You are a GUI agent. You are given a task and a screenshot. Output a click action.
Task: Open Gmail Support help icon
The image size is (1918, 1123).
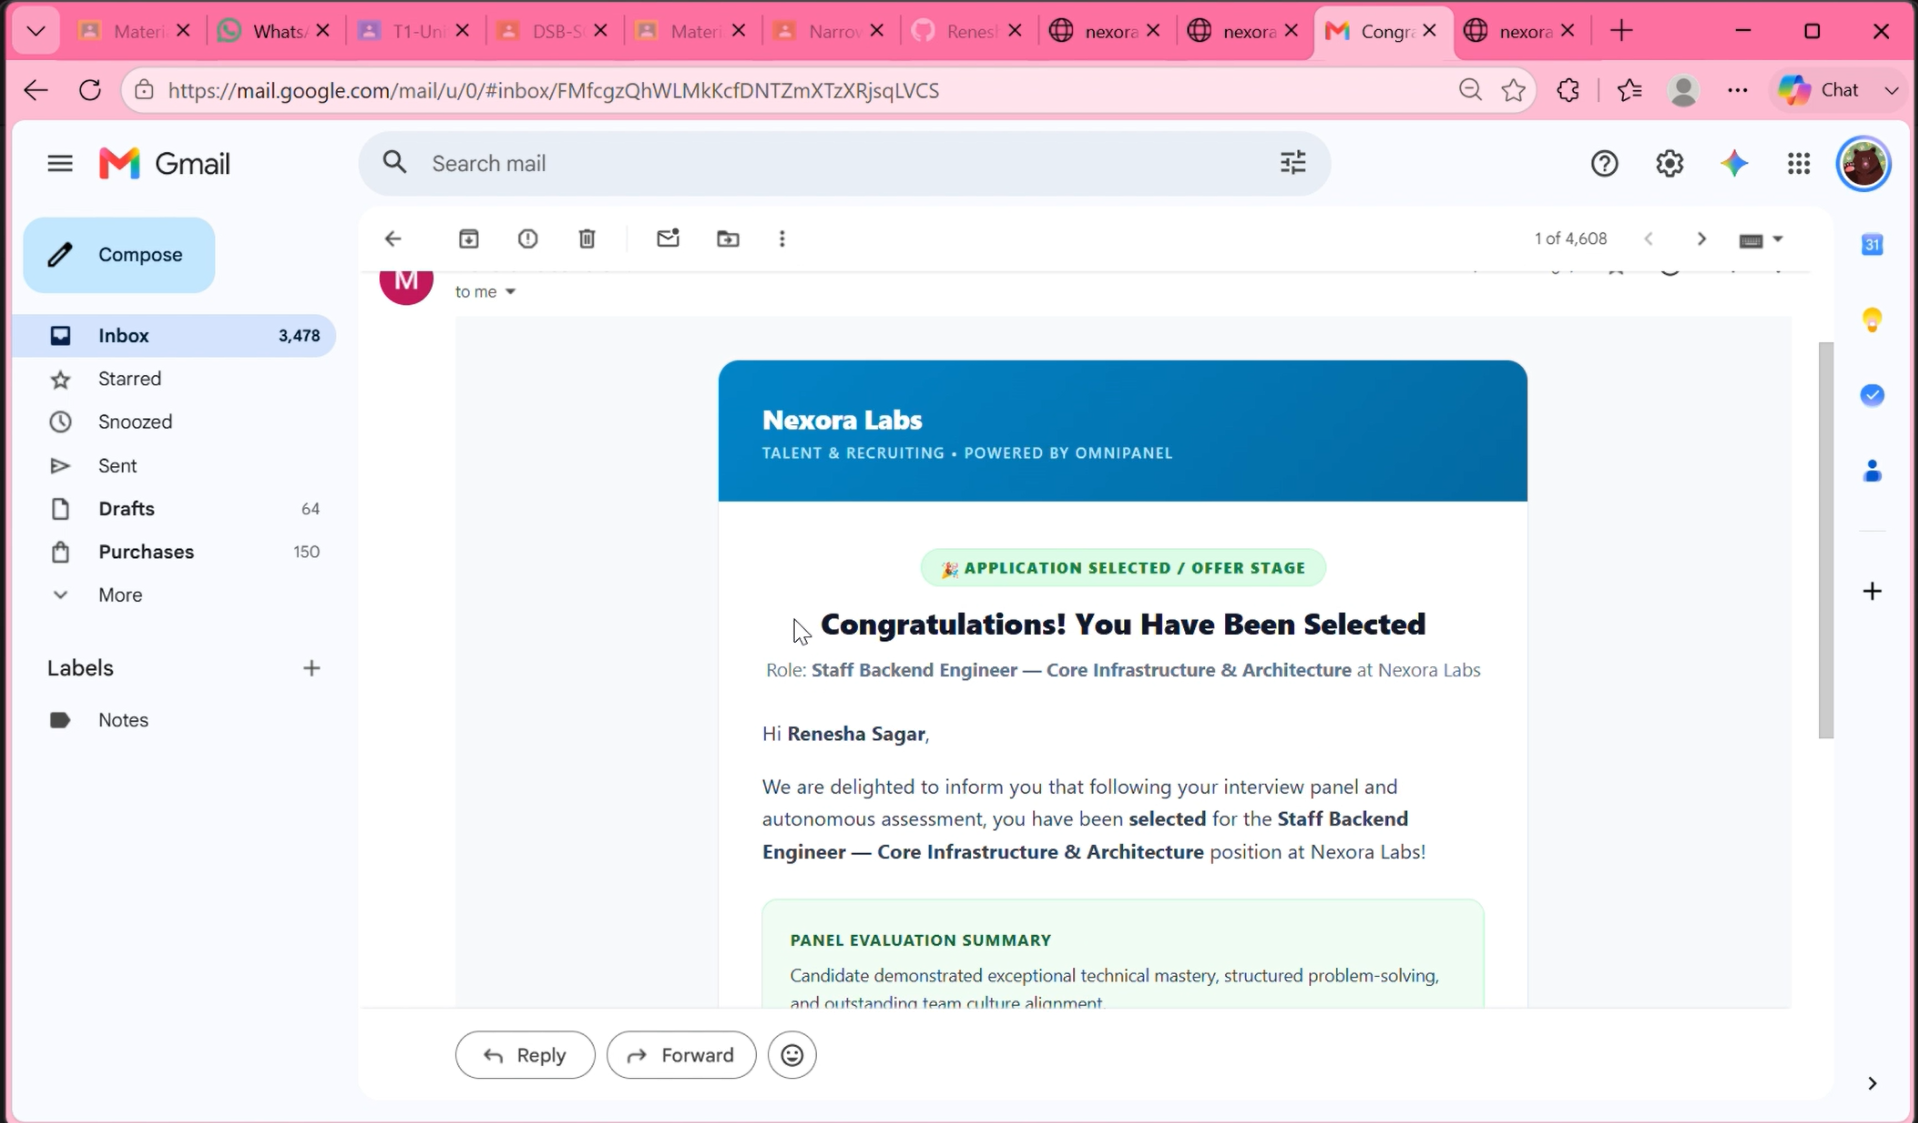[1604, 163]
